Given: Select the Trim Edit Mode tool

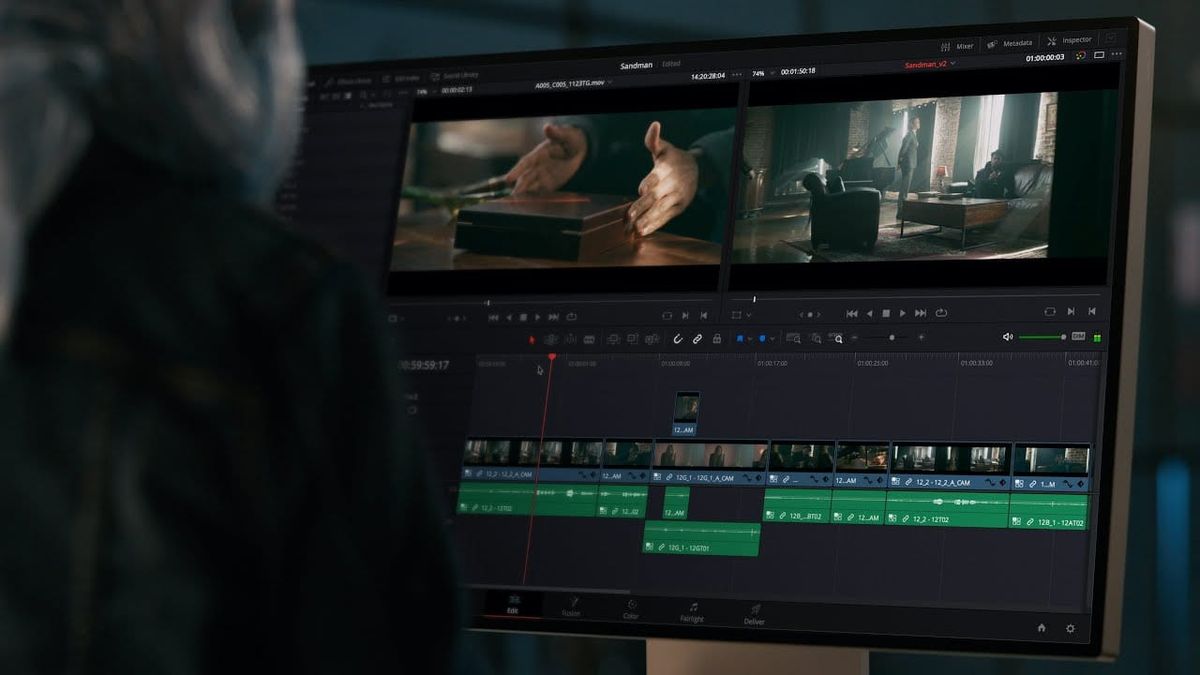Looking at the screenshot, I should (x=550, y=340).
